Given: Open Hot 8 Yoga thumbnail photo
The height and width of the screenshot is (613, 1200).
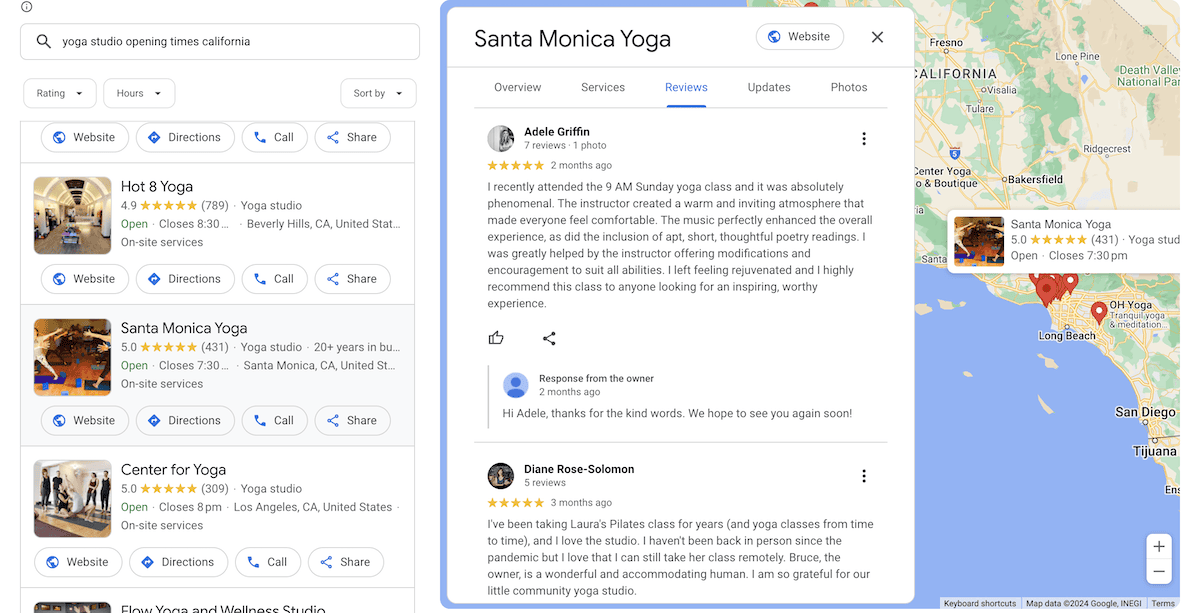Looking at the screenshot, I should (72, 216).
